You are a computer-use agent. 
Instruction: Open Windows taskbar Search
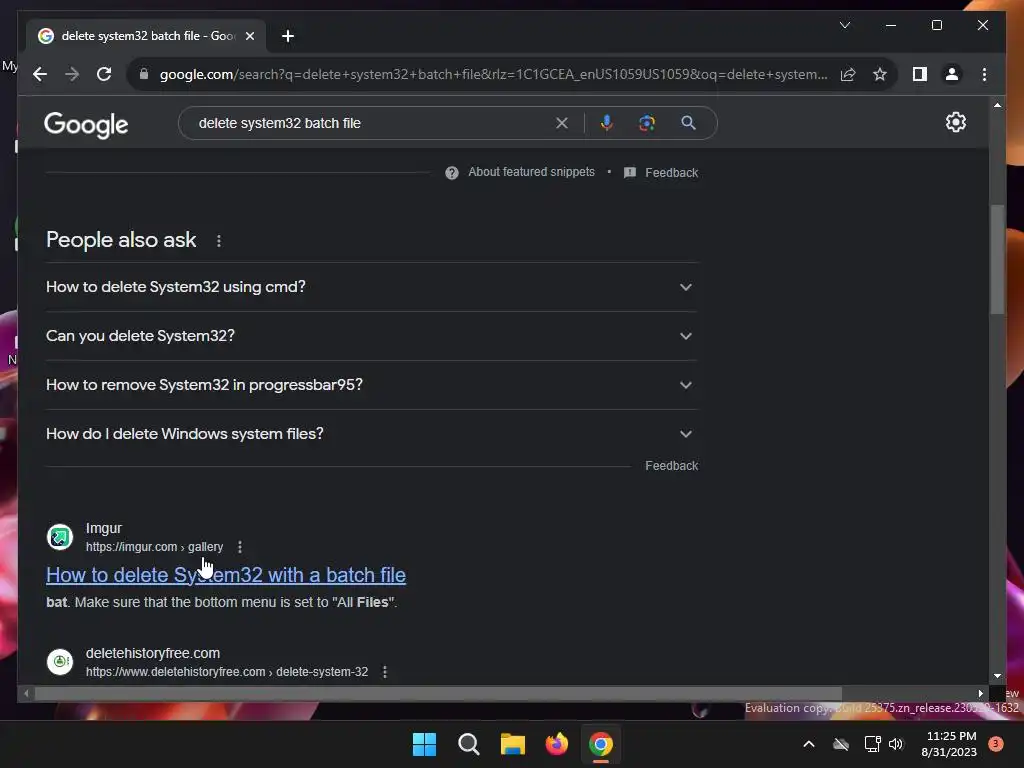pyautogui.click(x=468, y=744)
